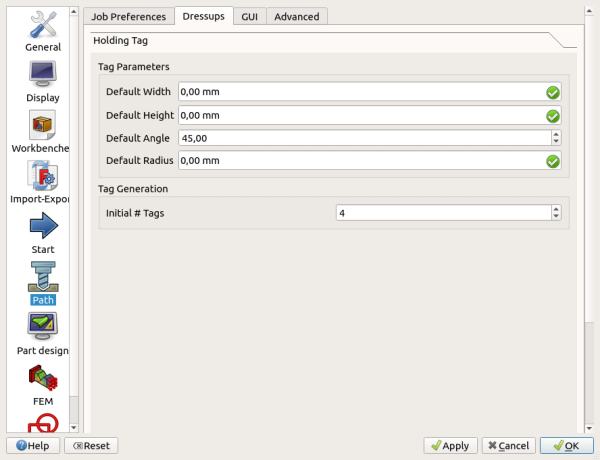Click the Default Height green checkmark
Screen dimensions: 600x460
pyautogui.click(x=553, y=116)
